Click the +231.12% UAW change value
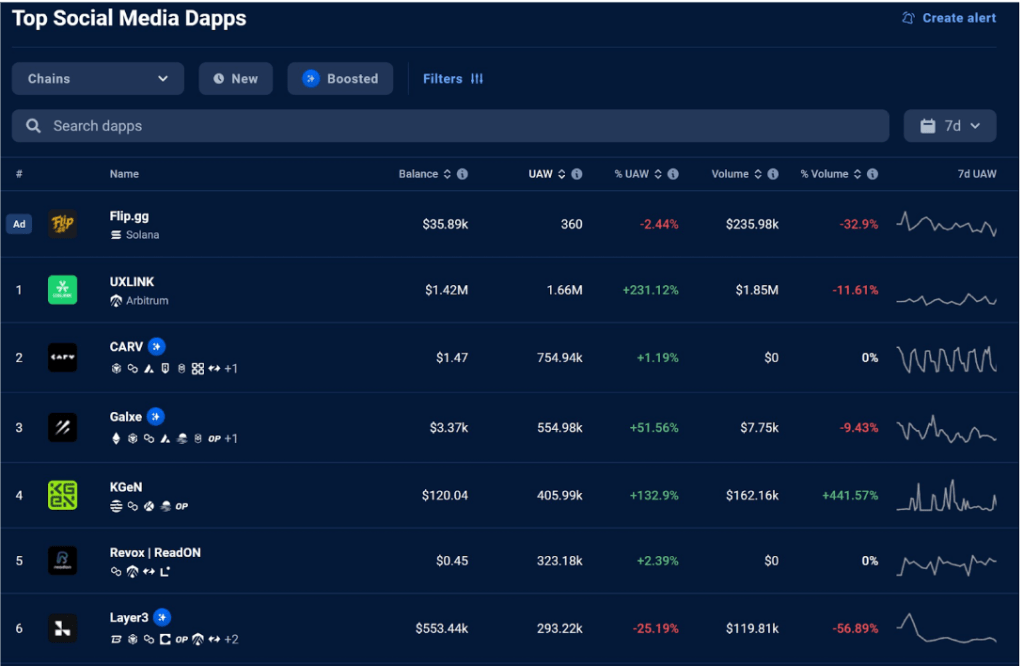 (650, 290)
